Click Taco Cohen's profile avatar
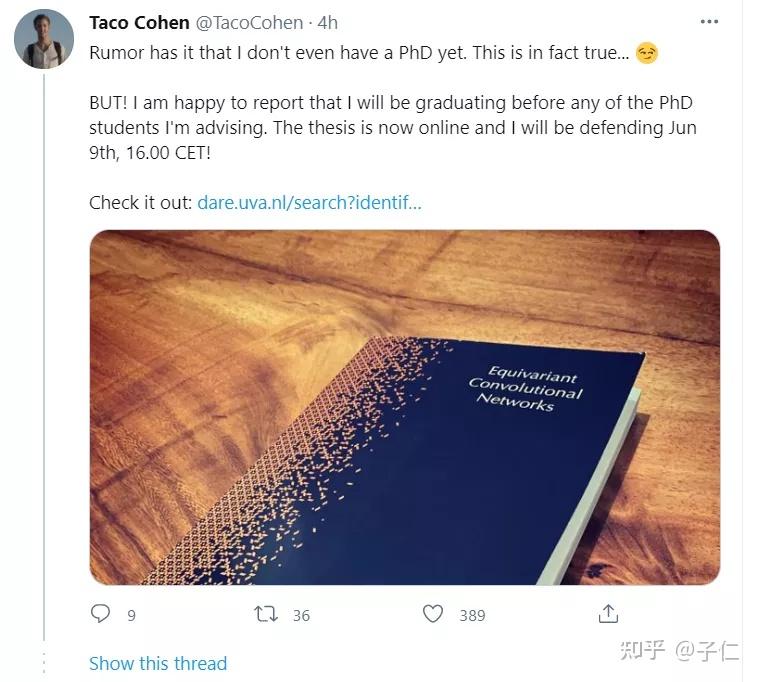The height and width of the screenshot is (682, 758). (x=44, y=39)
